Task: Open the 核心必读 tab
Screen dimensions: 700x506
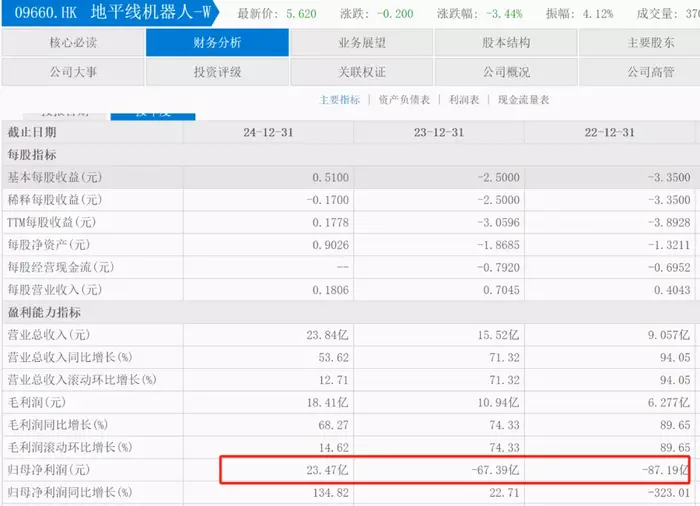Action: point(73,43)
